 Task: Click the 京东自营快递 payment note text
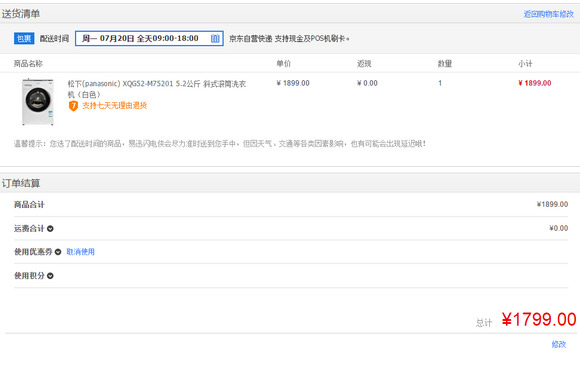[x=289, y=38]
